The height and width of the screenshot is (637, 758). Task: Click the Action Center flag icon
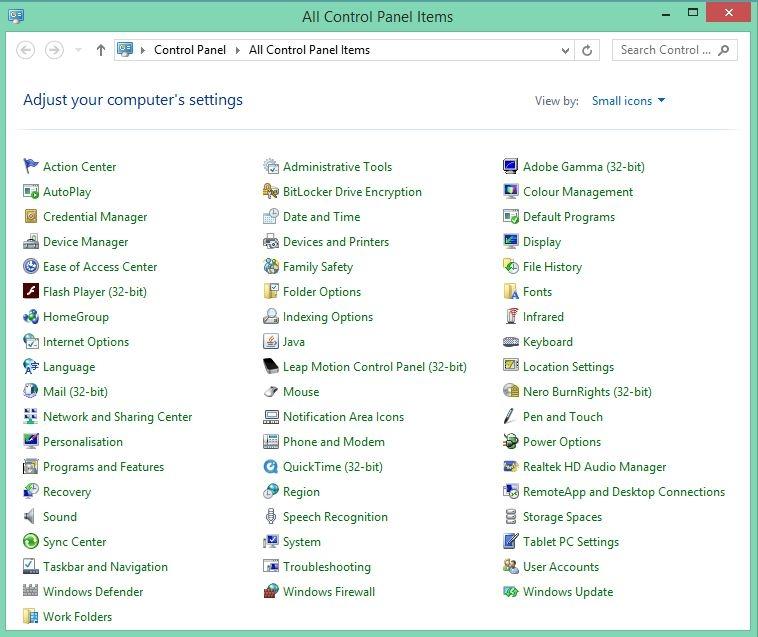pyautogui.click(x=30, y=166)
